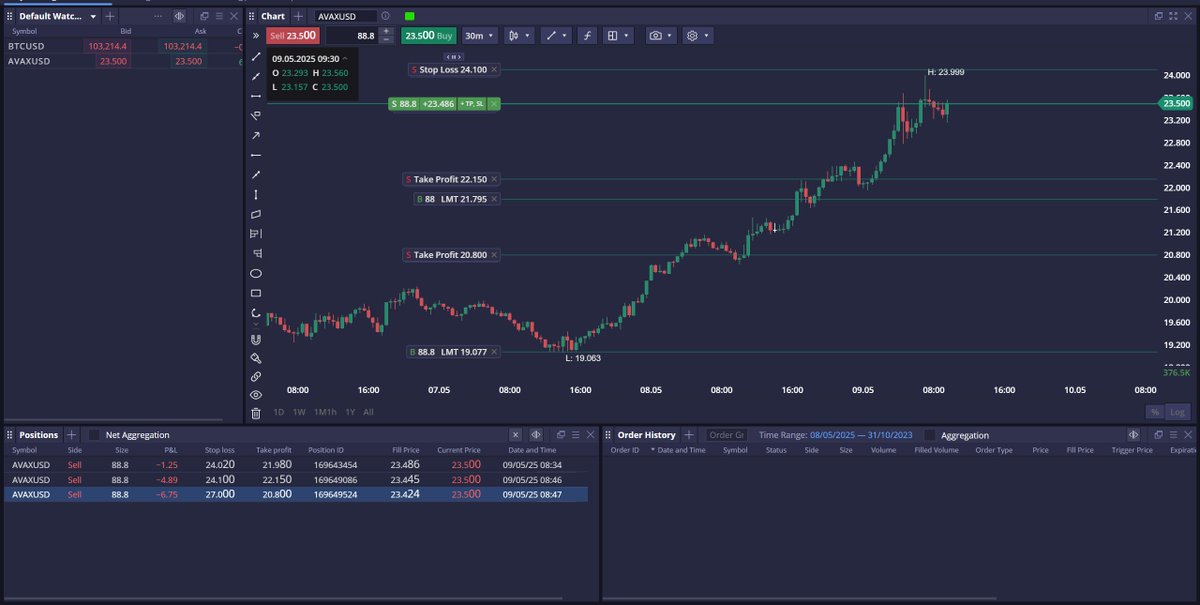The height and width of the screenshot is (605, 1200).
Task: Open watchlist more options (three dots)
Action: 158,16
